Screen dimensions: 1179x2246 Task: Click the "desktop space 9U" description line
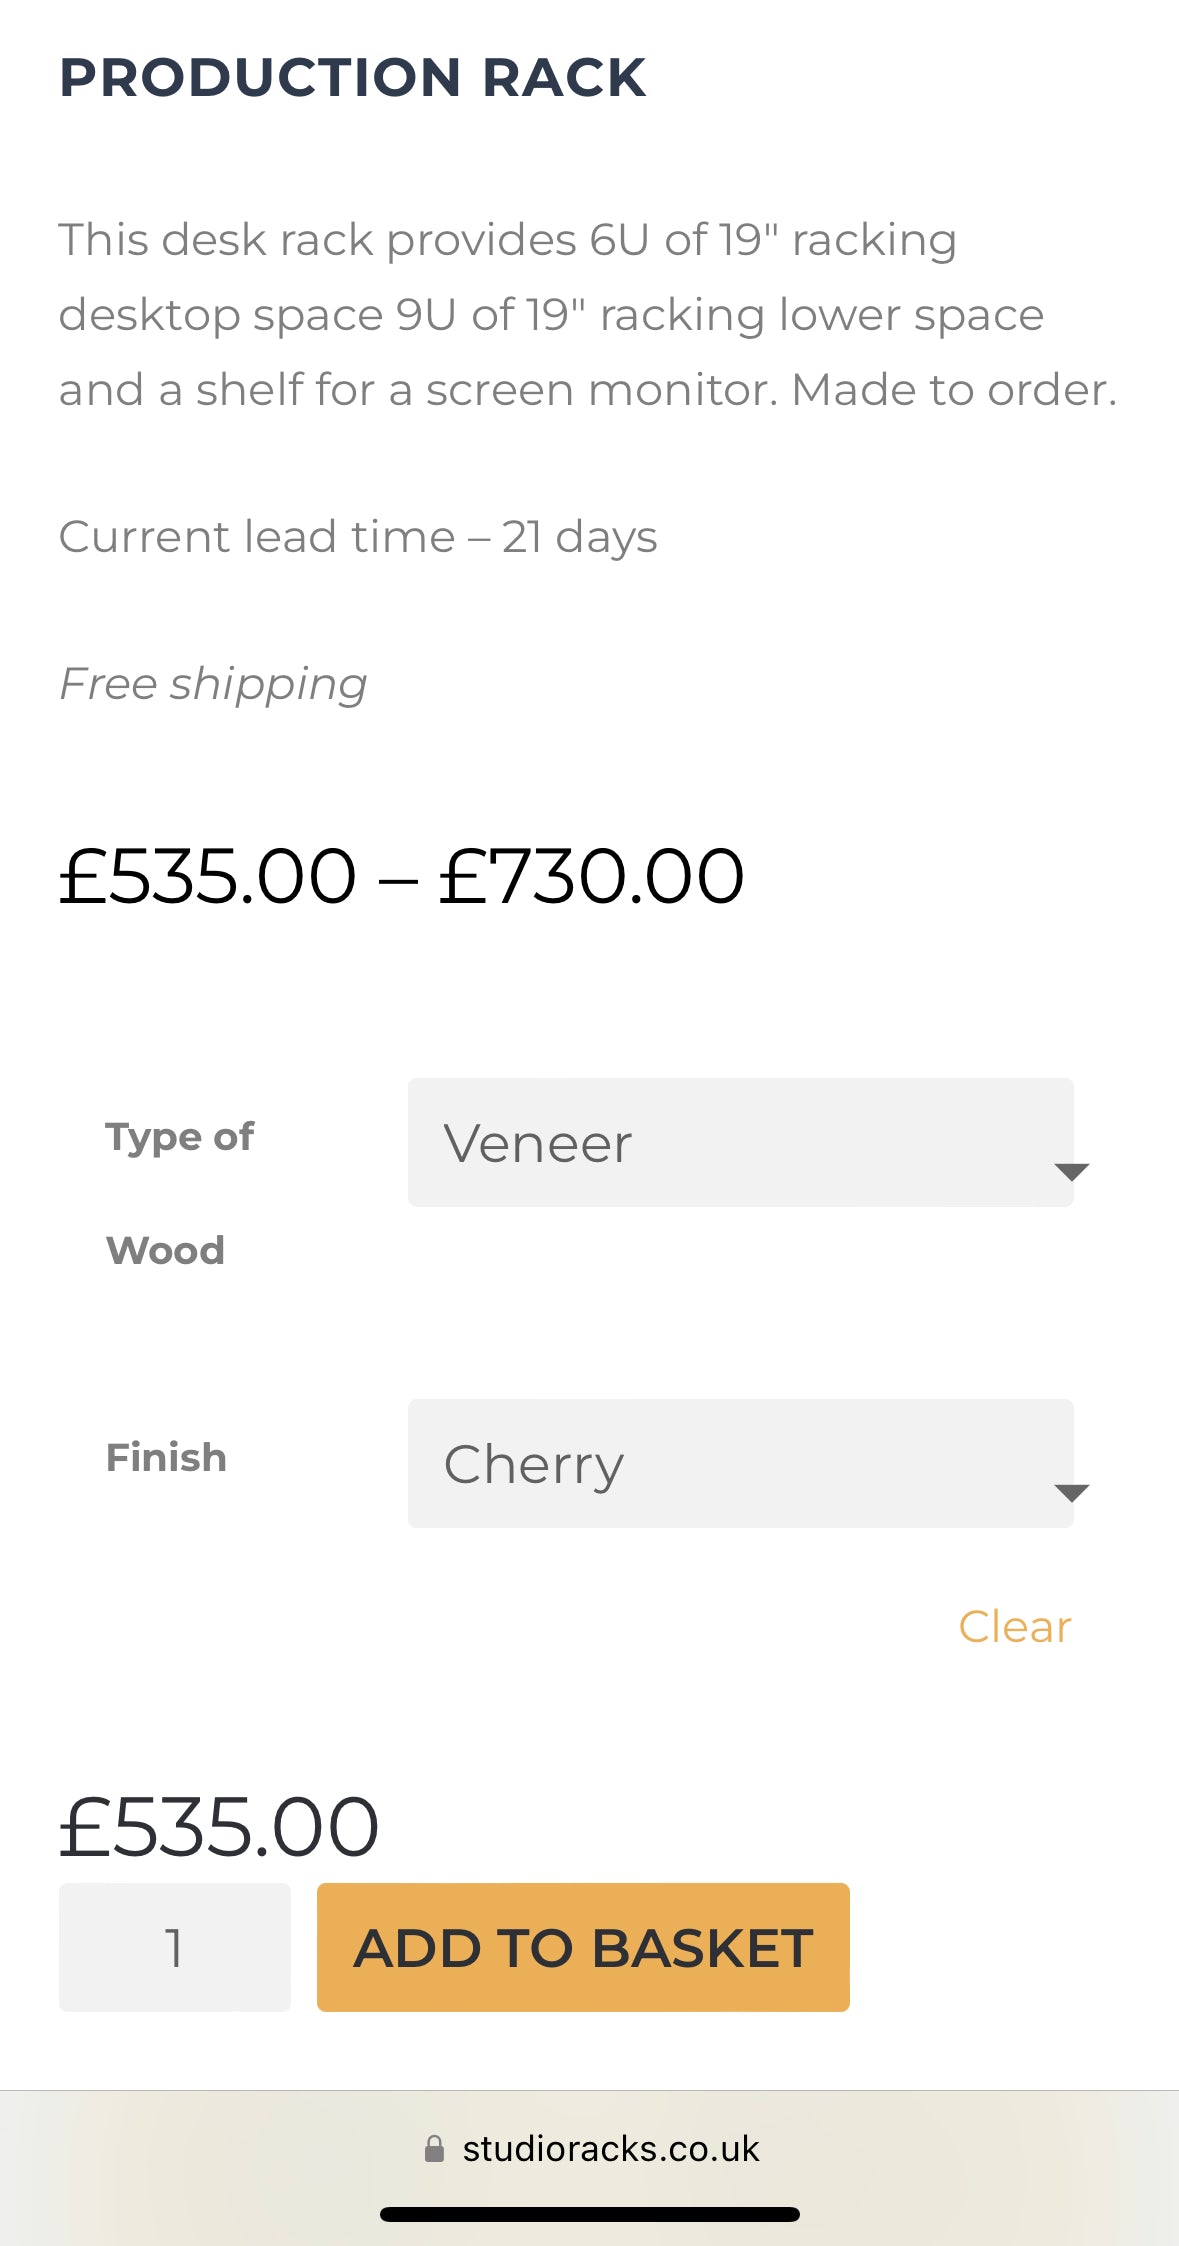(550, 315)
